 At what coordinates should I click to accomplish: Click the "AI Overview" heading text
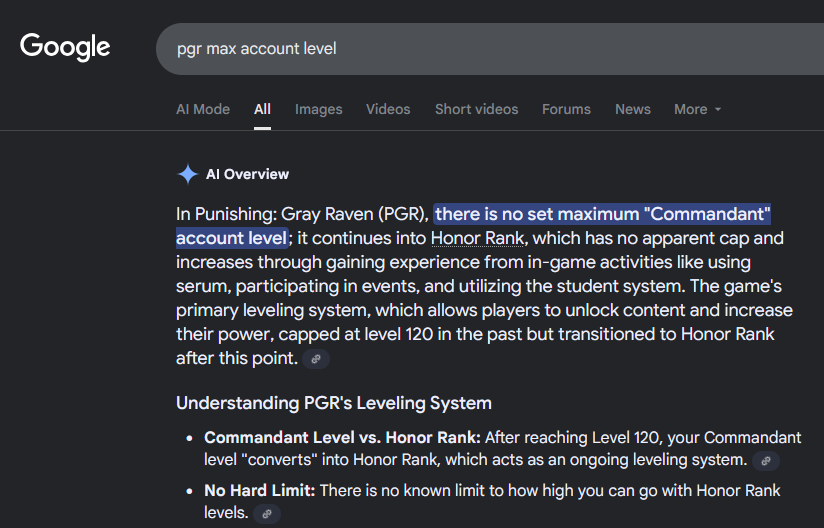[247, 174]
